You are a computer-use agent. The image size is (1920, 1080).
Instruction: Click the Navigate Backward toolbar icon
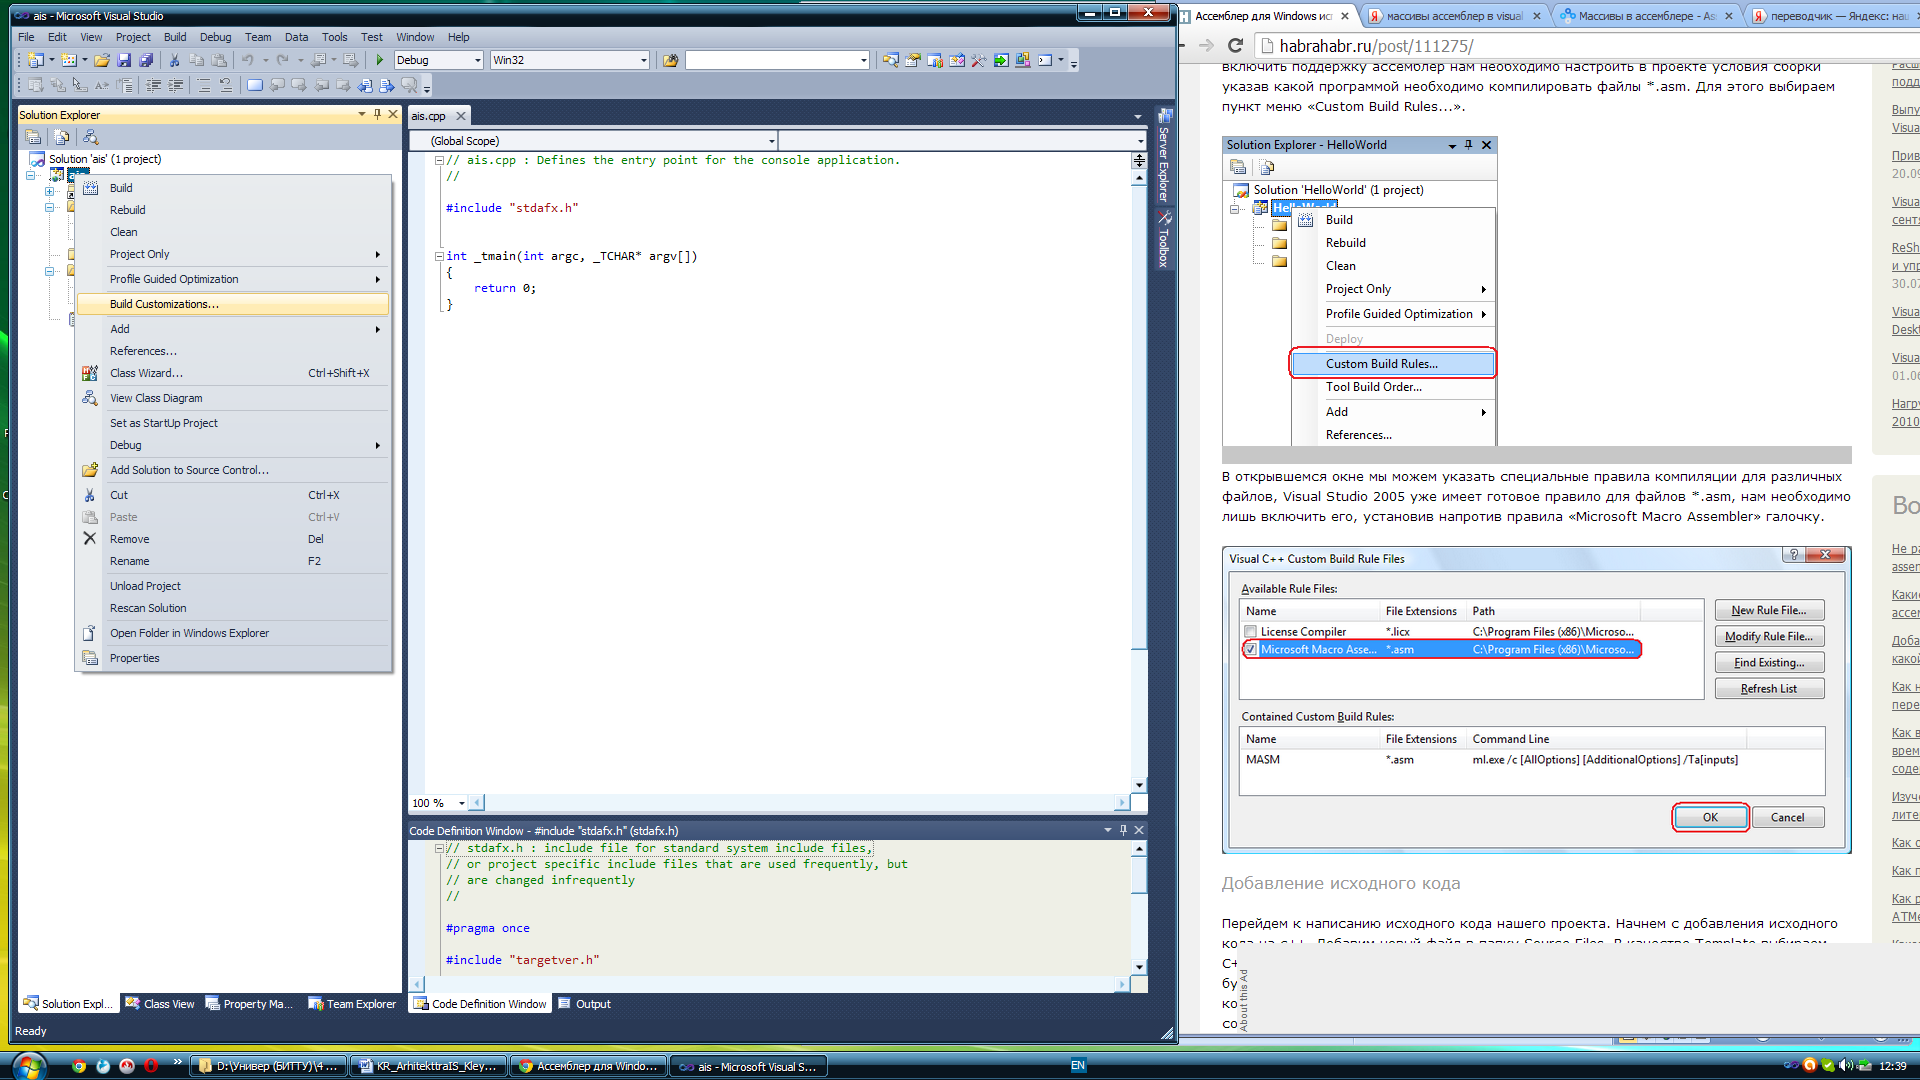point(318,60)
